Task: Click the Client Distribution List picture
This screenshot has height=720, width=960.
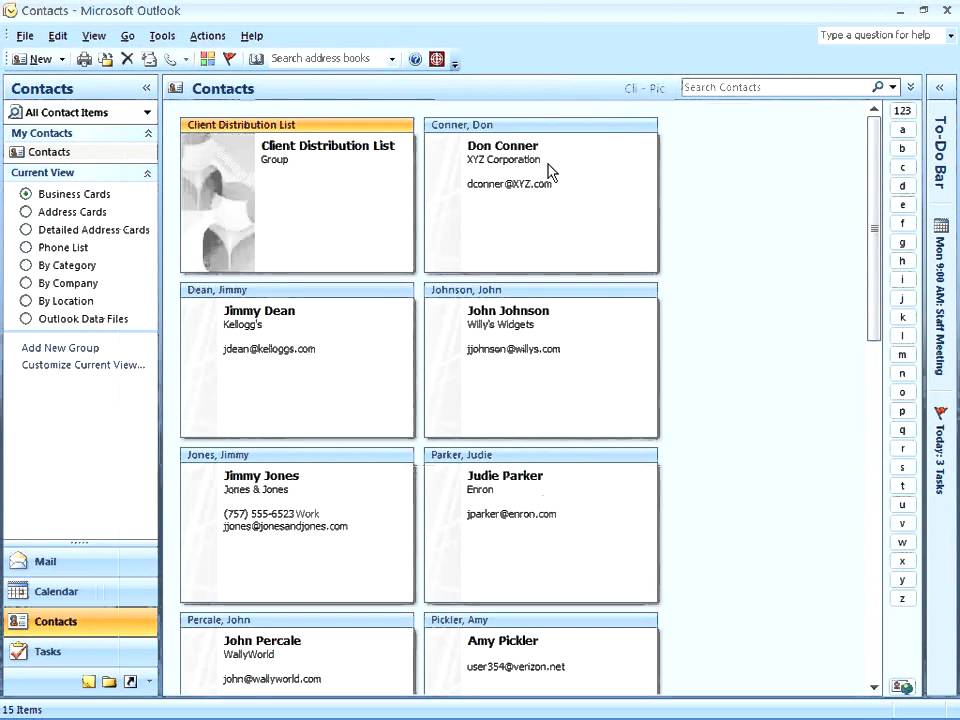Action: pyautogui.click(x=218, y=203)
